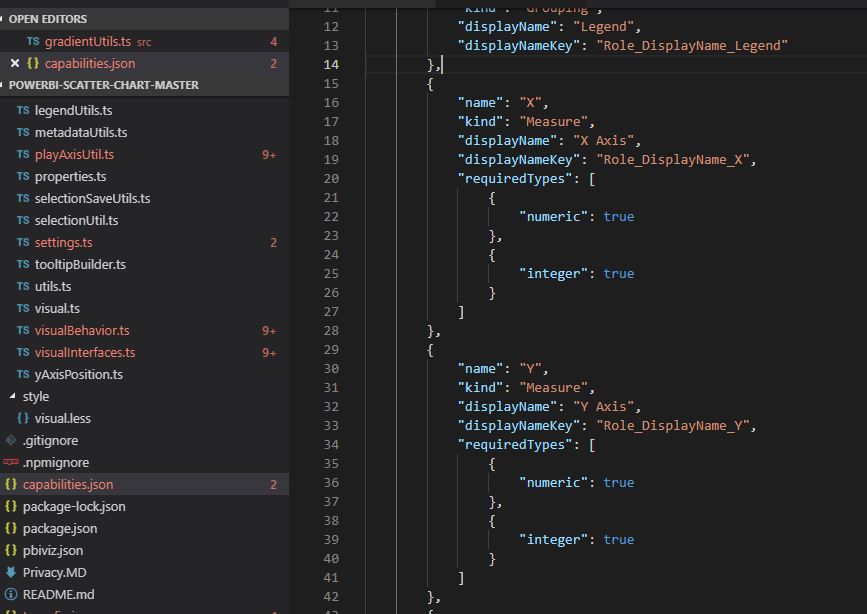Image resolution: width=867 pixels, height=614 pixels.
Task: Click "numeric" key on line 22
Action: pos(553,217)
